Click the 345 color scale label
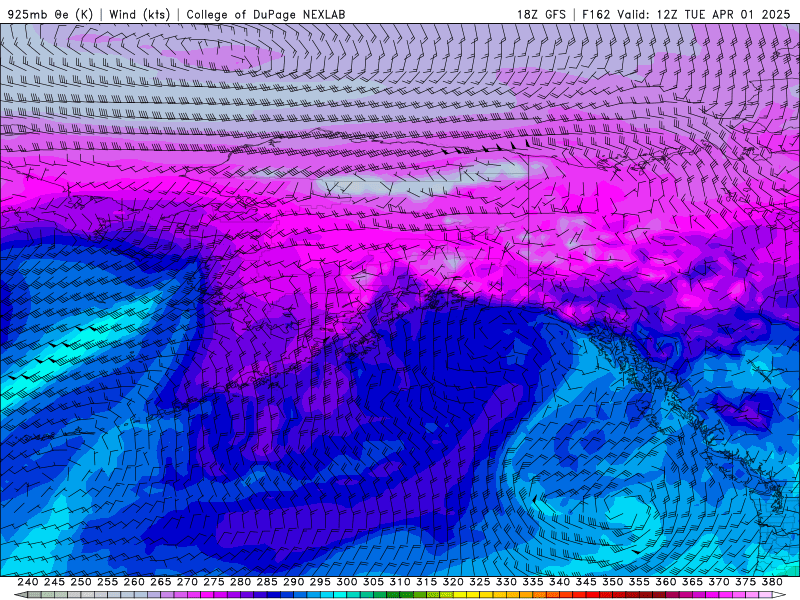800x600 pixels. [586, 582]
